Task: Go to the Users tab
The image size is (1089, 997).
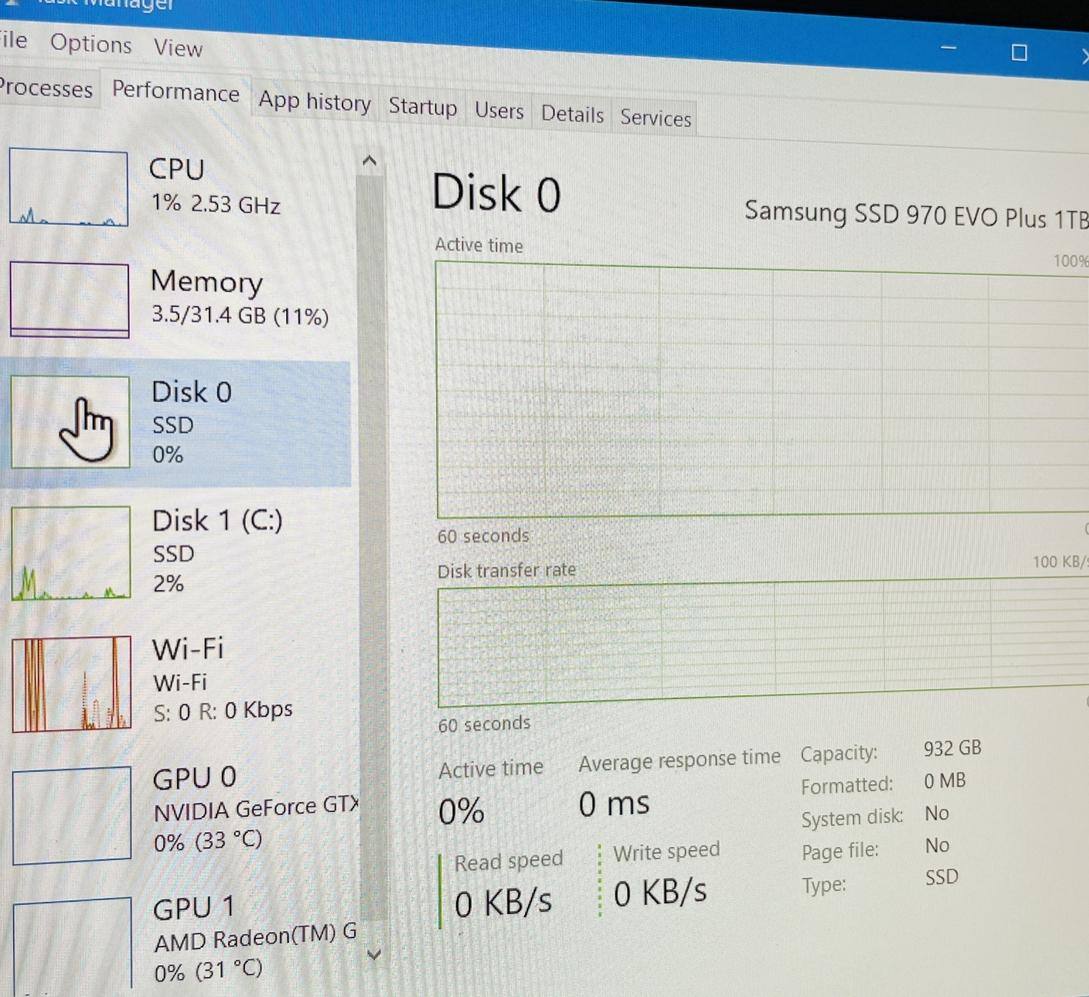Action: [499, 111]
